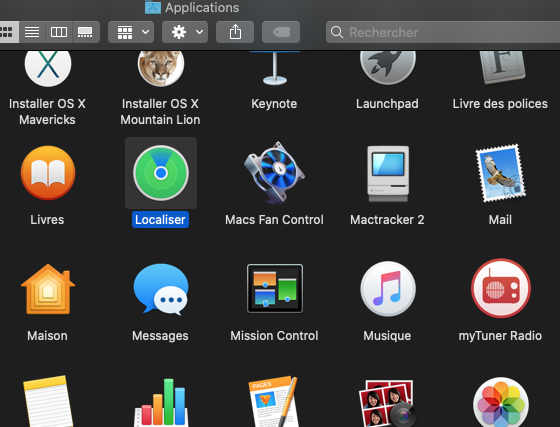This screenshot has height=427, width=560.
Task: Click the Localiser green radar icon
Action: (x=161, y=173)
